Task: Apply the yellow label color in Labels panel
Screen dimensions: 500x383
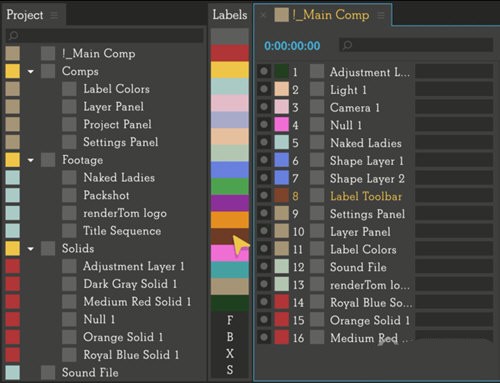Action: pos(230,70)
